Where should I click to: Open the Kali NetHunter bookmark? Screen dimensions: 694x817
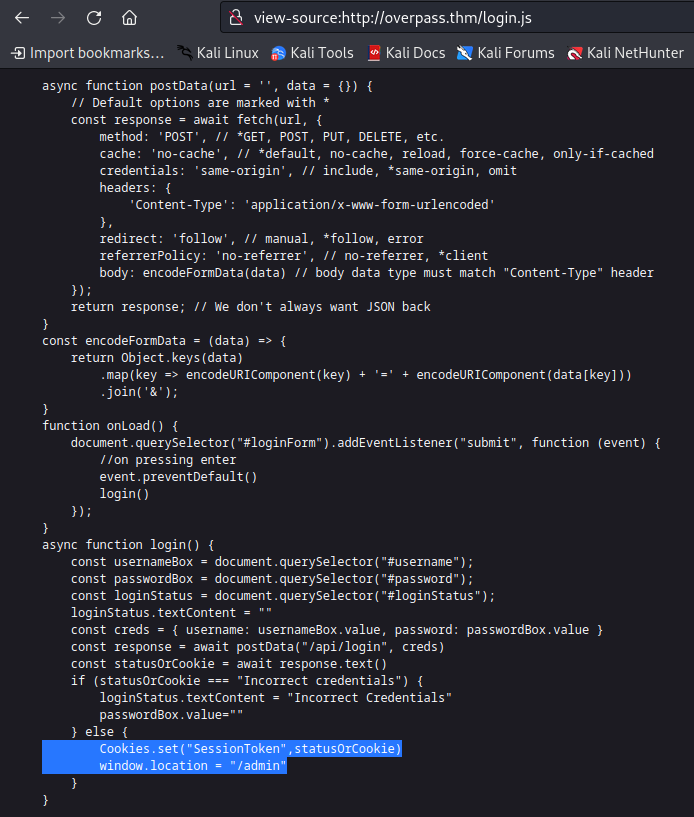[x=626, y=53]
